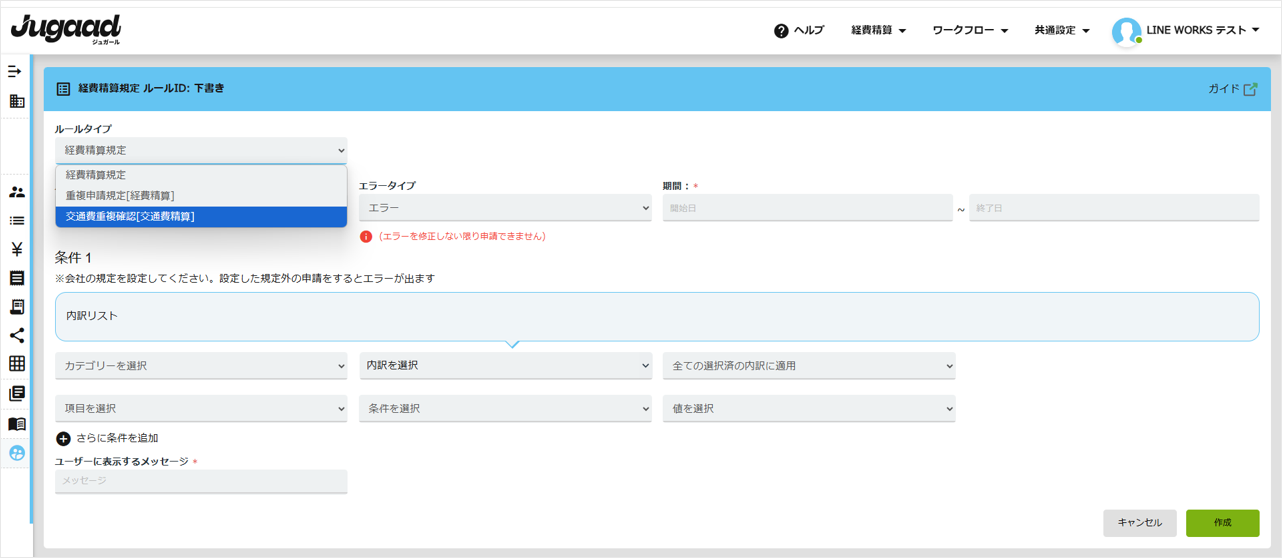The image size is (1282, 558).
Task: Expand the 値を選択 dropdown
Action: point(808,409)
